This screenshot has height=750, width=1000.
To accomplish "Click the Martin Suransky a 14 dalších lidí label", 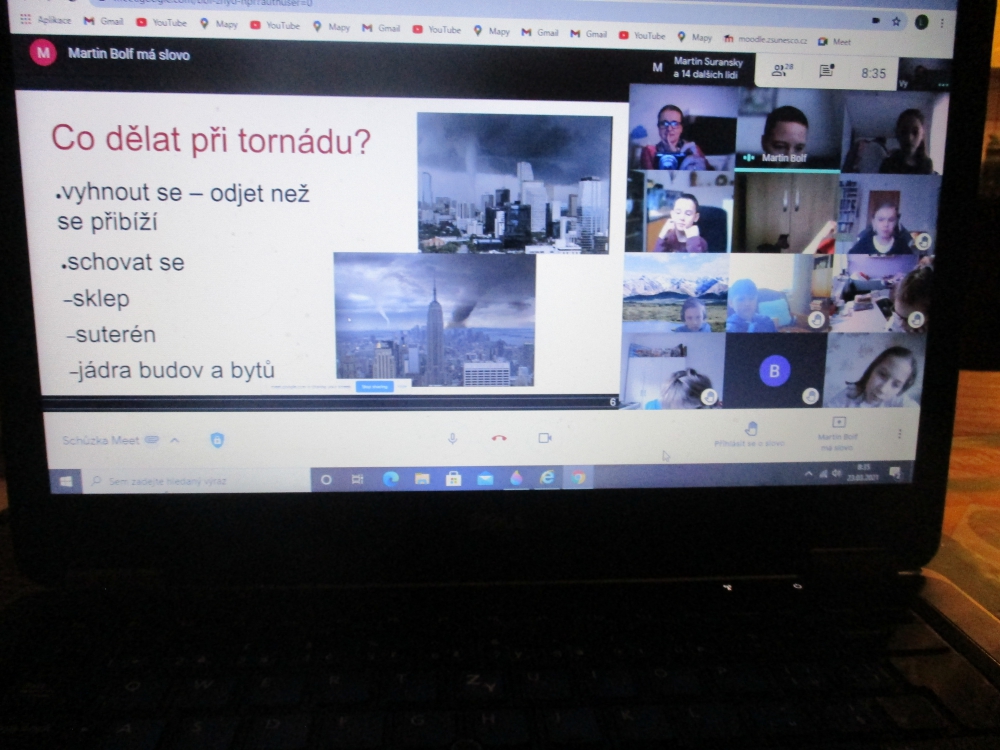I will pos(708,68).
